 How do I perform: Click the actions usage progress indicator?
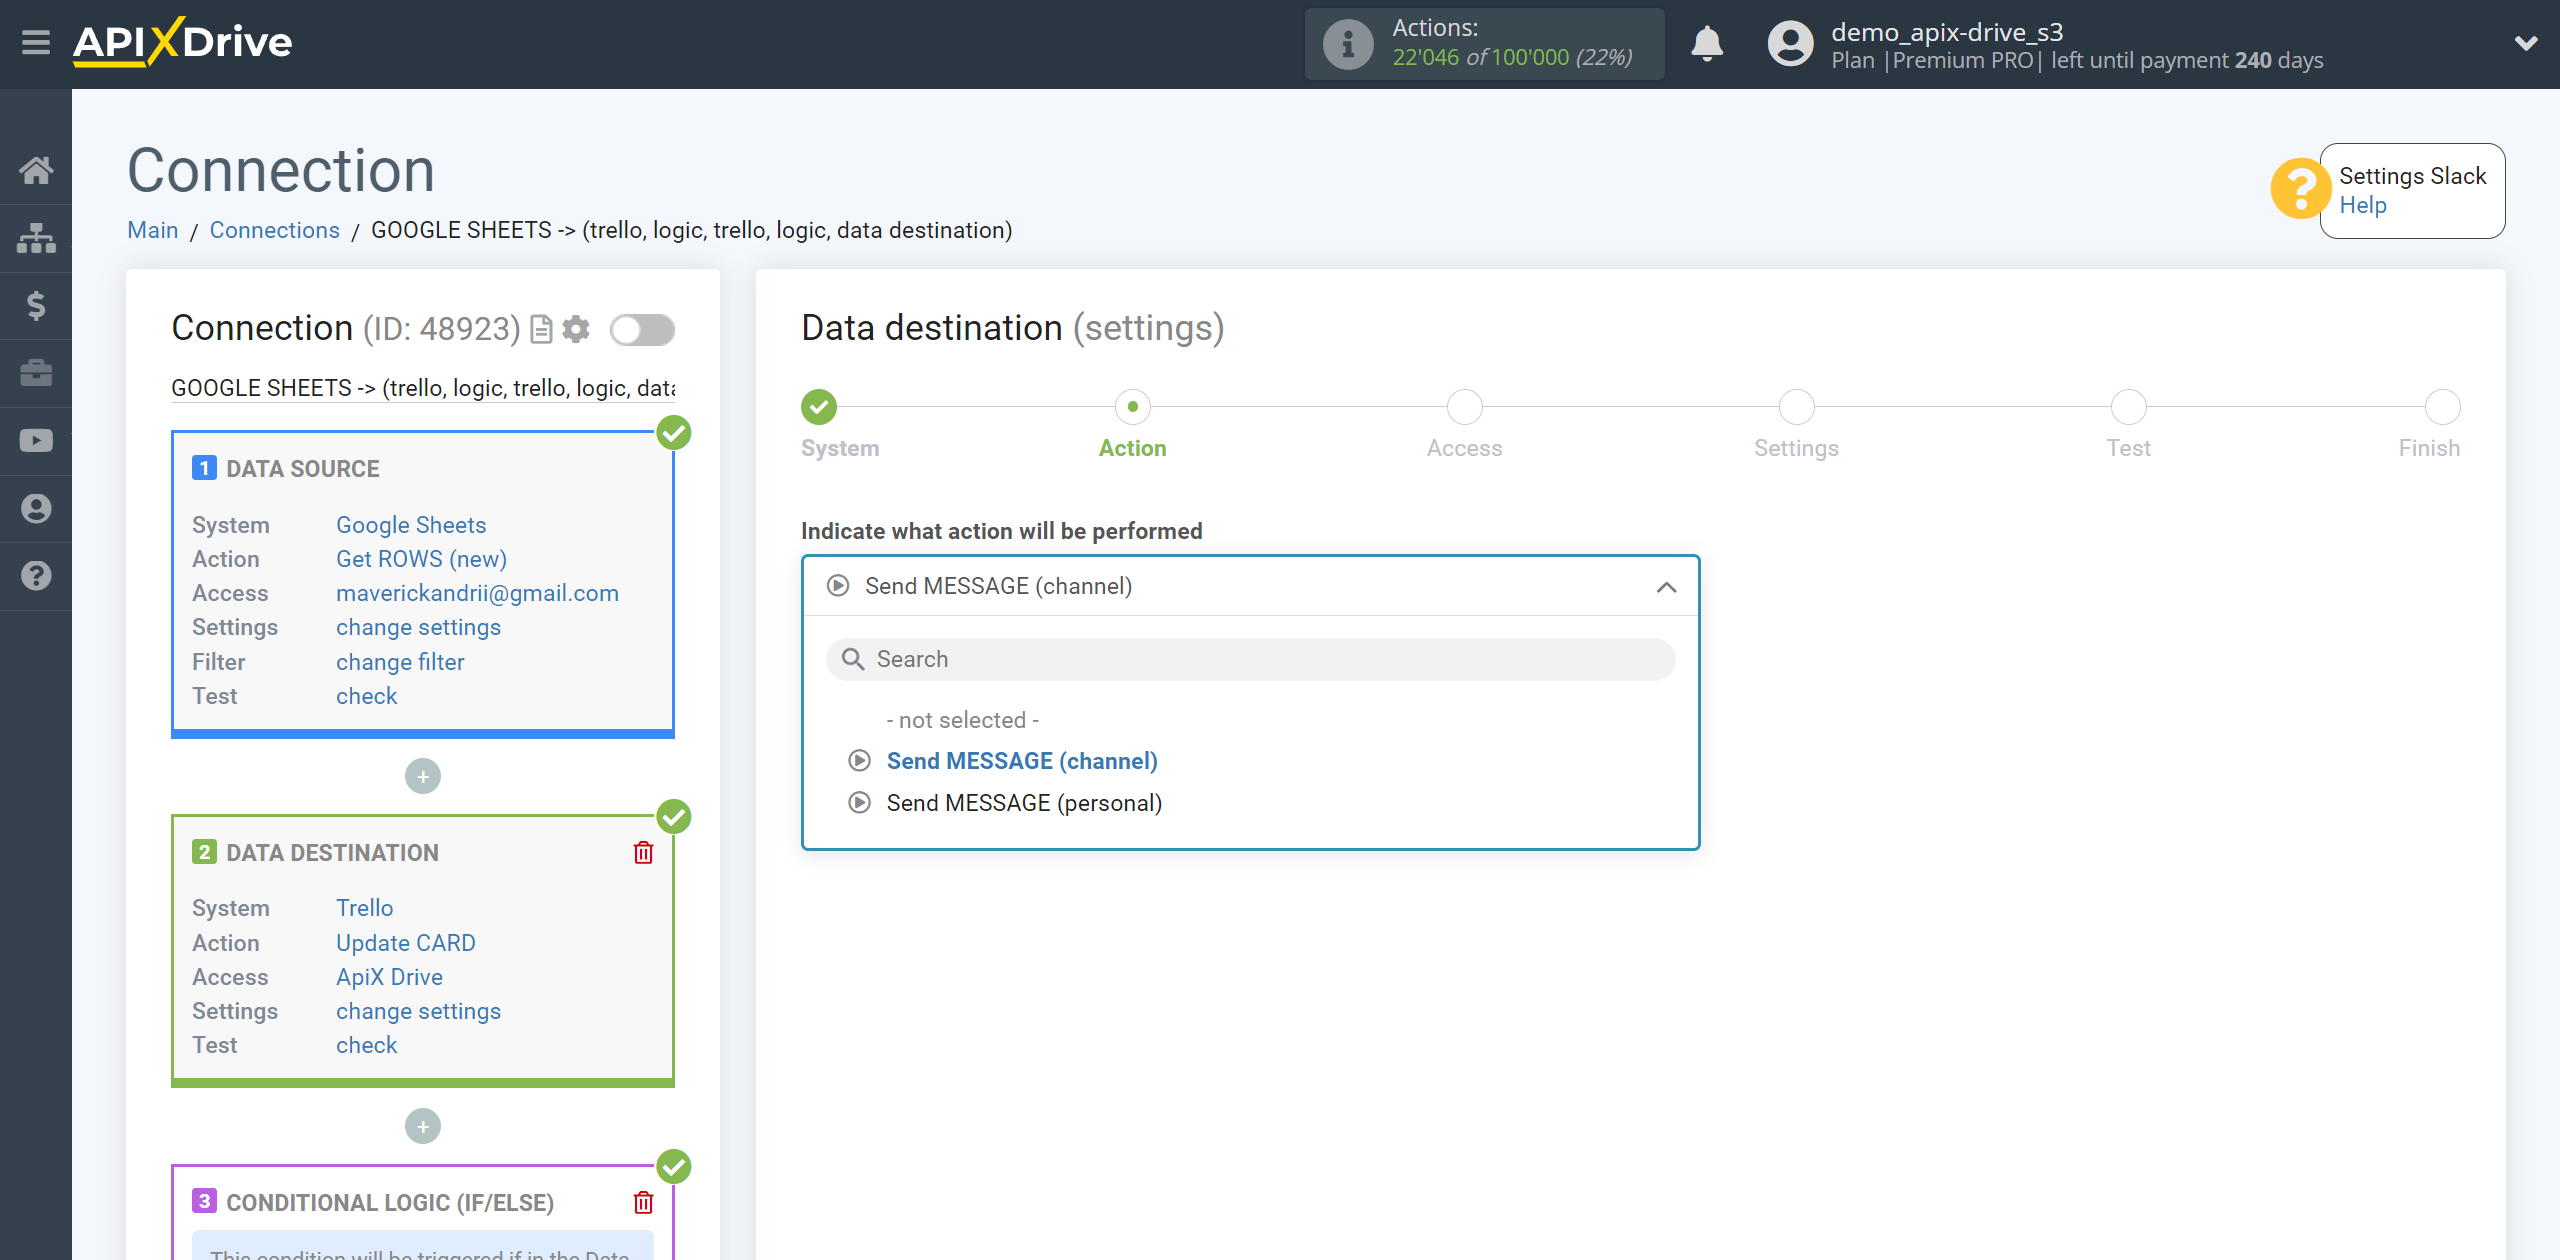pyautogui.click(x=1486, y=44)
